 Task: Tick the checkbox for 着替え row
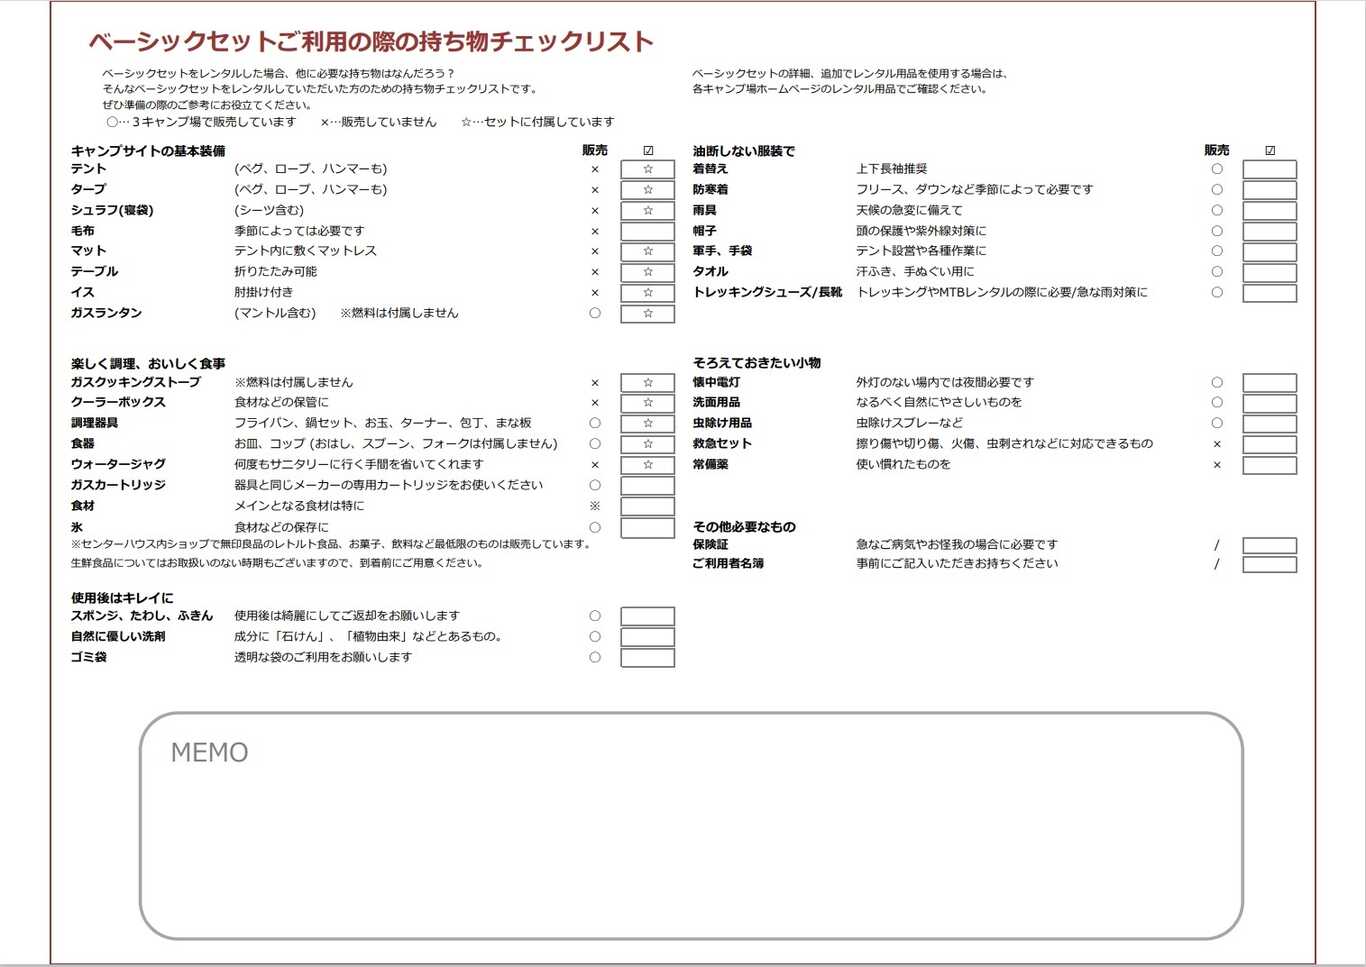point(1269,170)
